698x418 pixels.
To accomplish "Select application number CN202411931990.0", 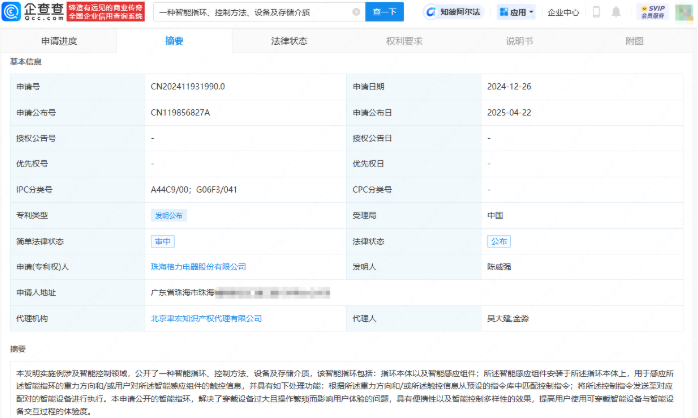I will (x=188, y=86).
